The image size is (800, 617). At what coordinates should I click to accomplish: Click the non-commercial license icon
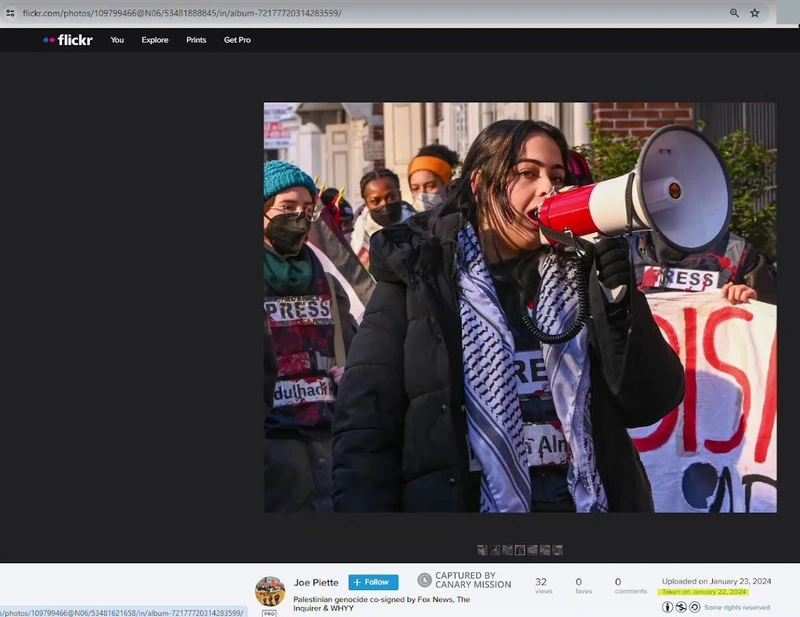click(681, 607)
